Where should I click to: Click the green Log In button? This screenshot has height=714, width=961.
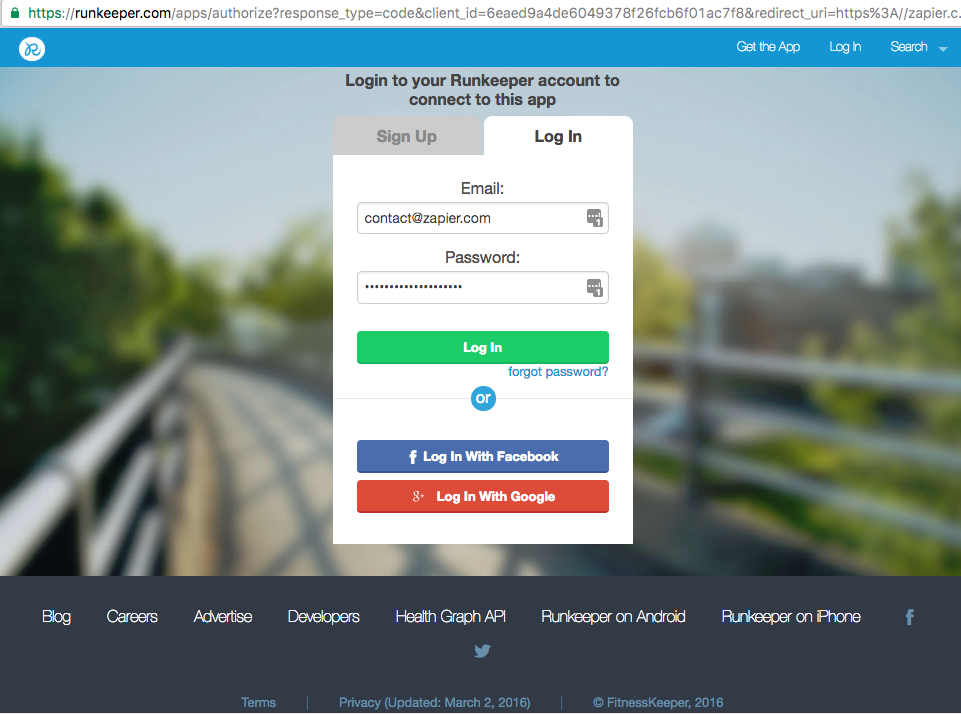click(x=482, y=348)
